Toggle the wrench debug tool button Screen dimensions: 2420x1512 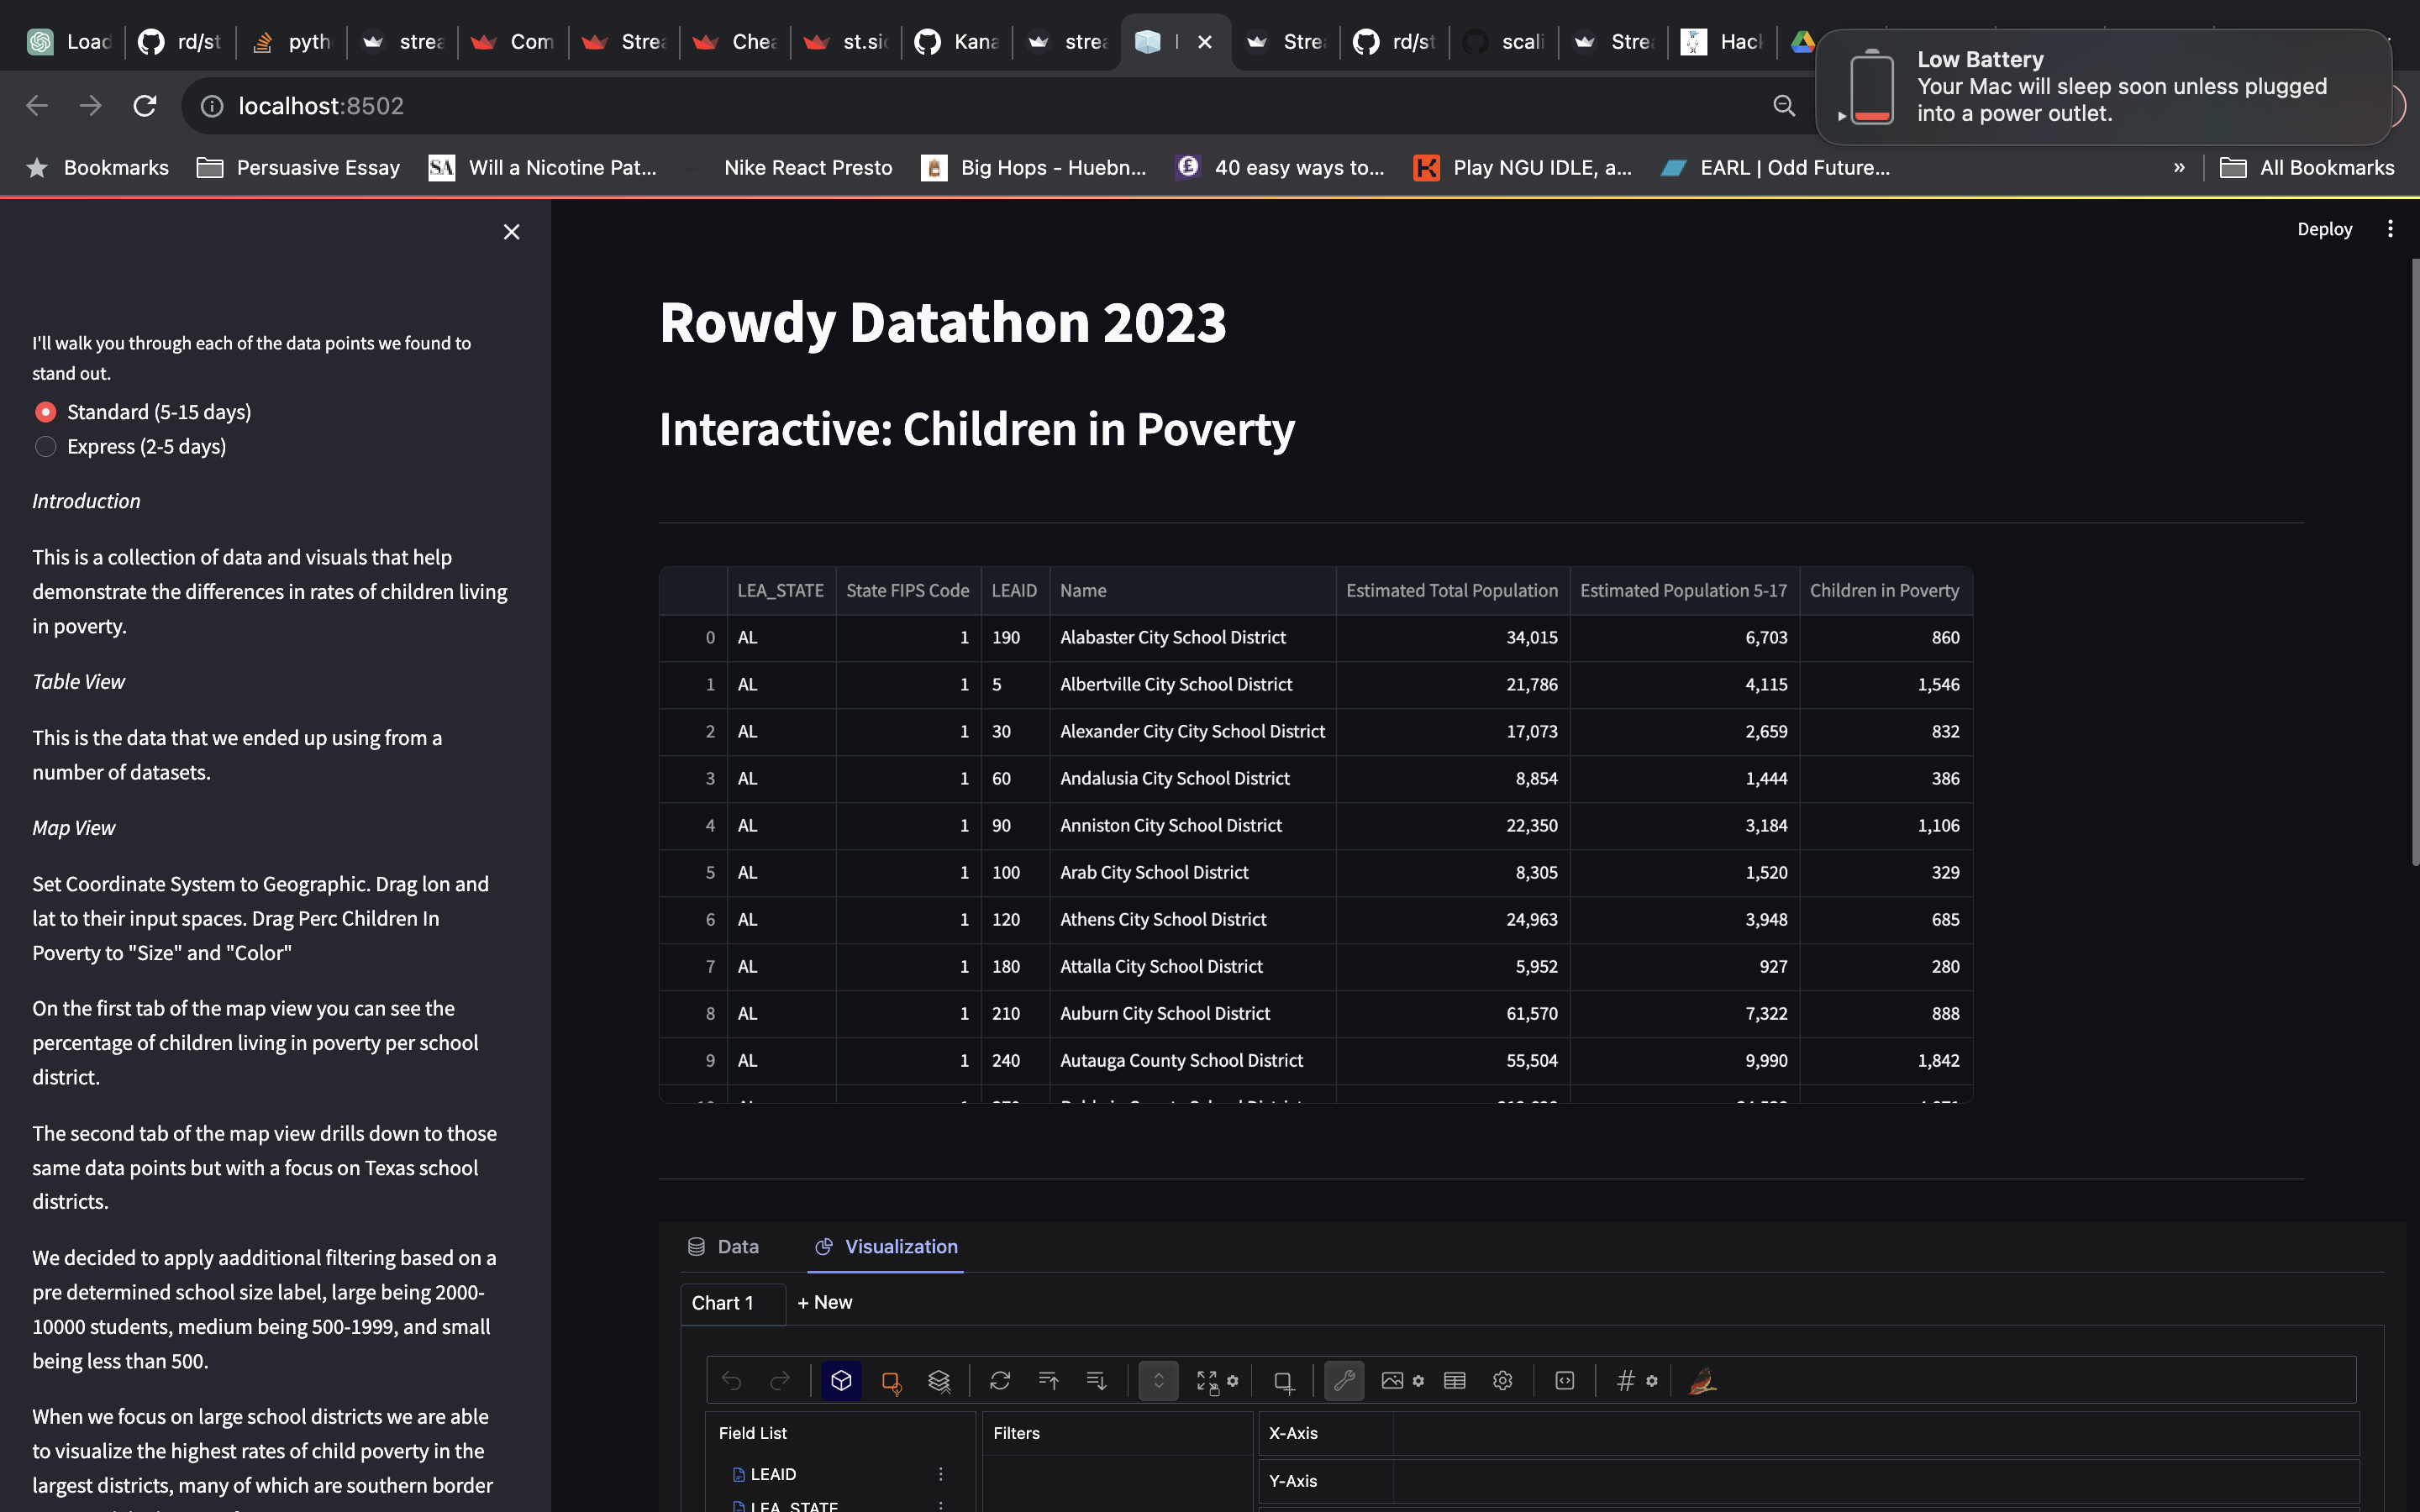(1343, 1381)
